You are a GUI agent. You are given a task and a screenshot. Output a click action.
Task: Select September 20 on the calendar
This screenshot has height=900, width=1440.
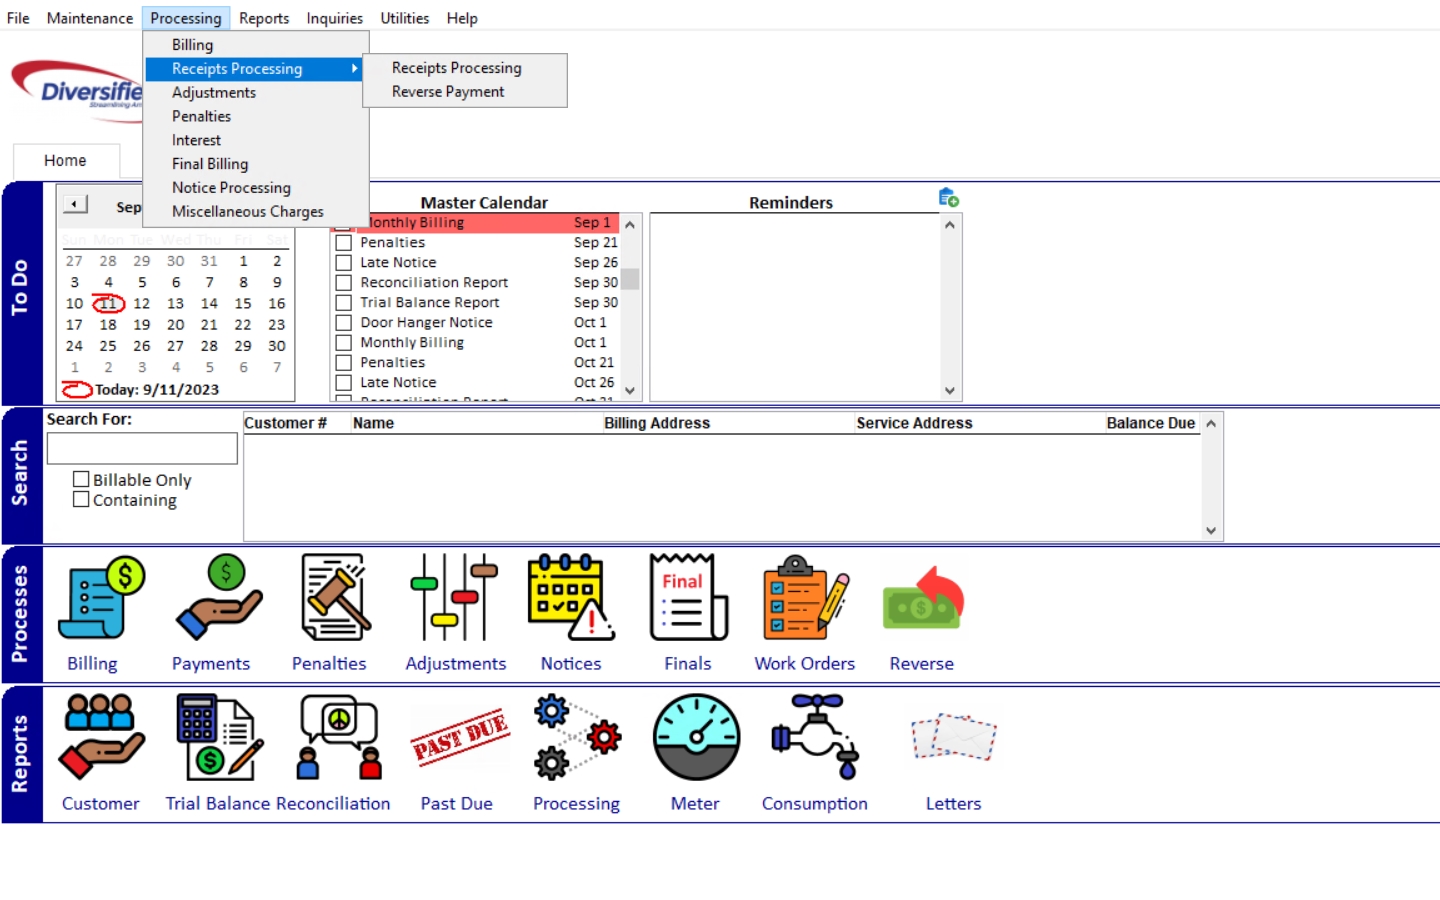coord(175,325)
